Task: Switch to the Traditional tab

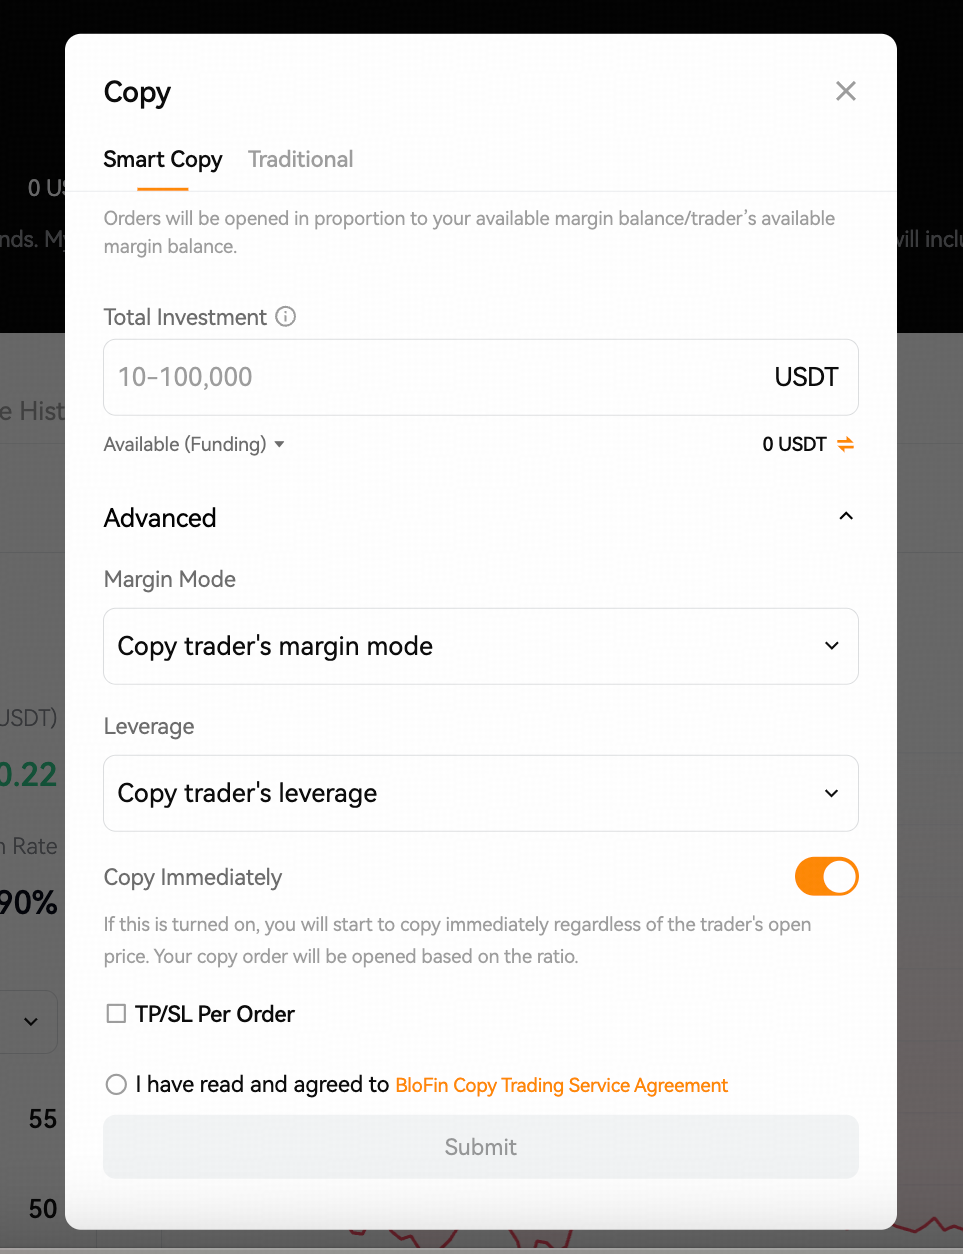Action: pyautogui.click(x=301, y=159)
